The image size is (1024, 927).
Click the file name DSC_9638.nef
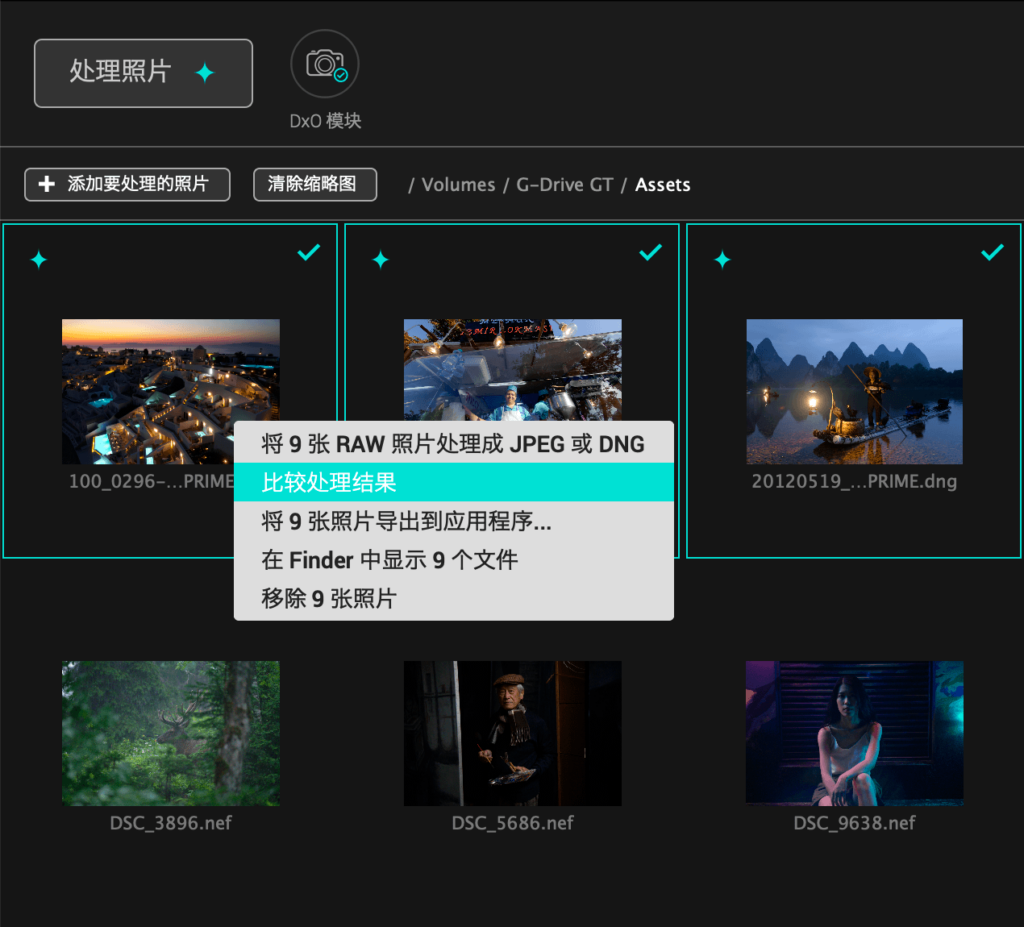[854, 823]
